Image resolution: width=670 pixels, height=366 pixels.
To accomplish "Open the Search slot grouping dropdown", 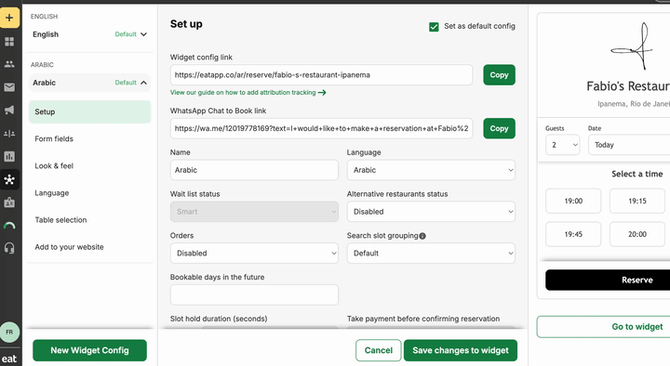I will (431, 253).
